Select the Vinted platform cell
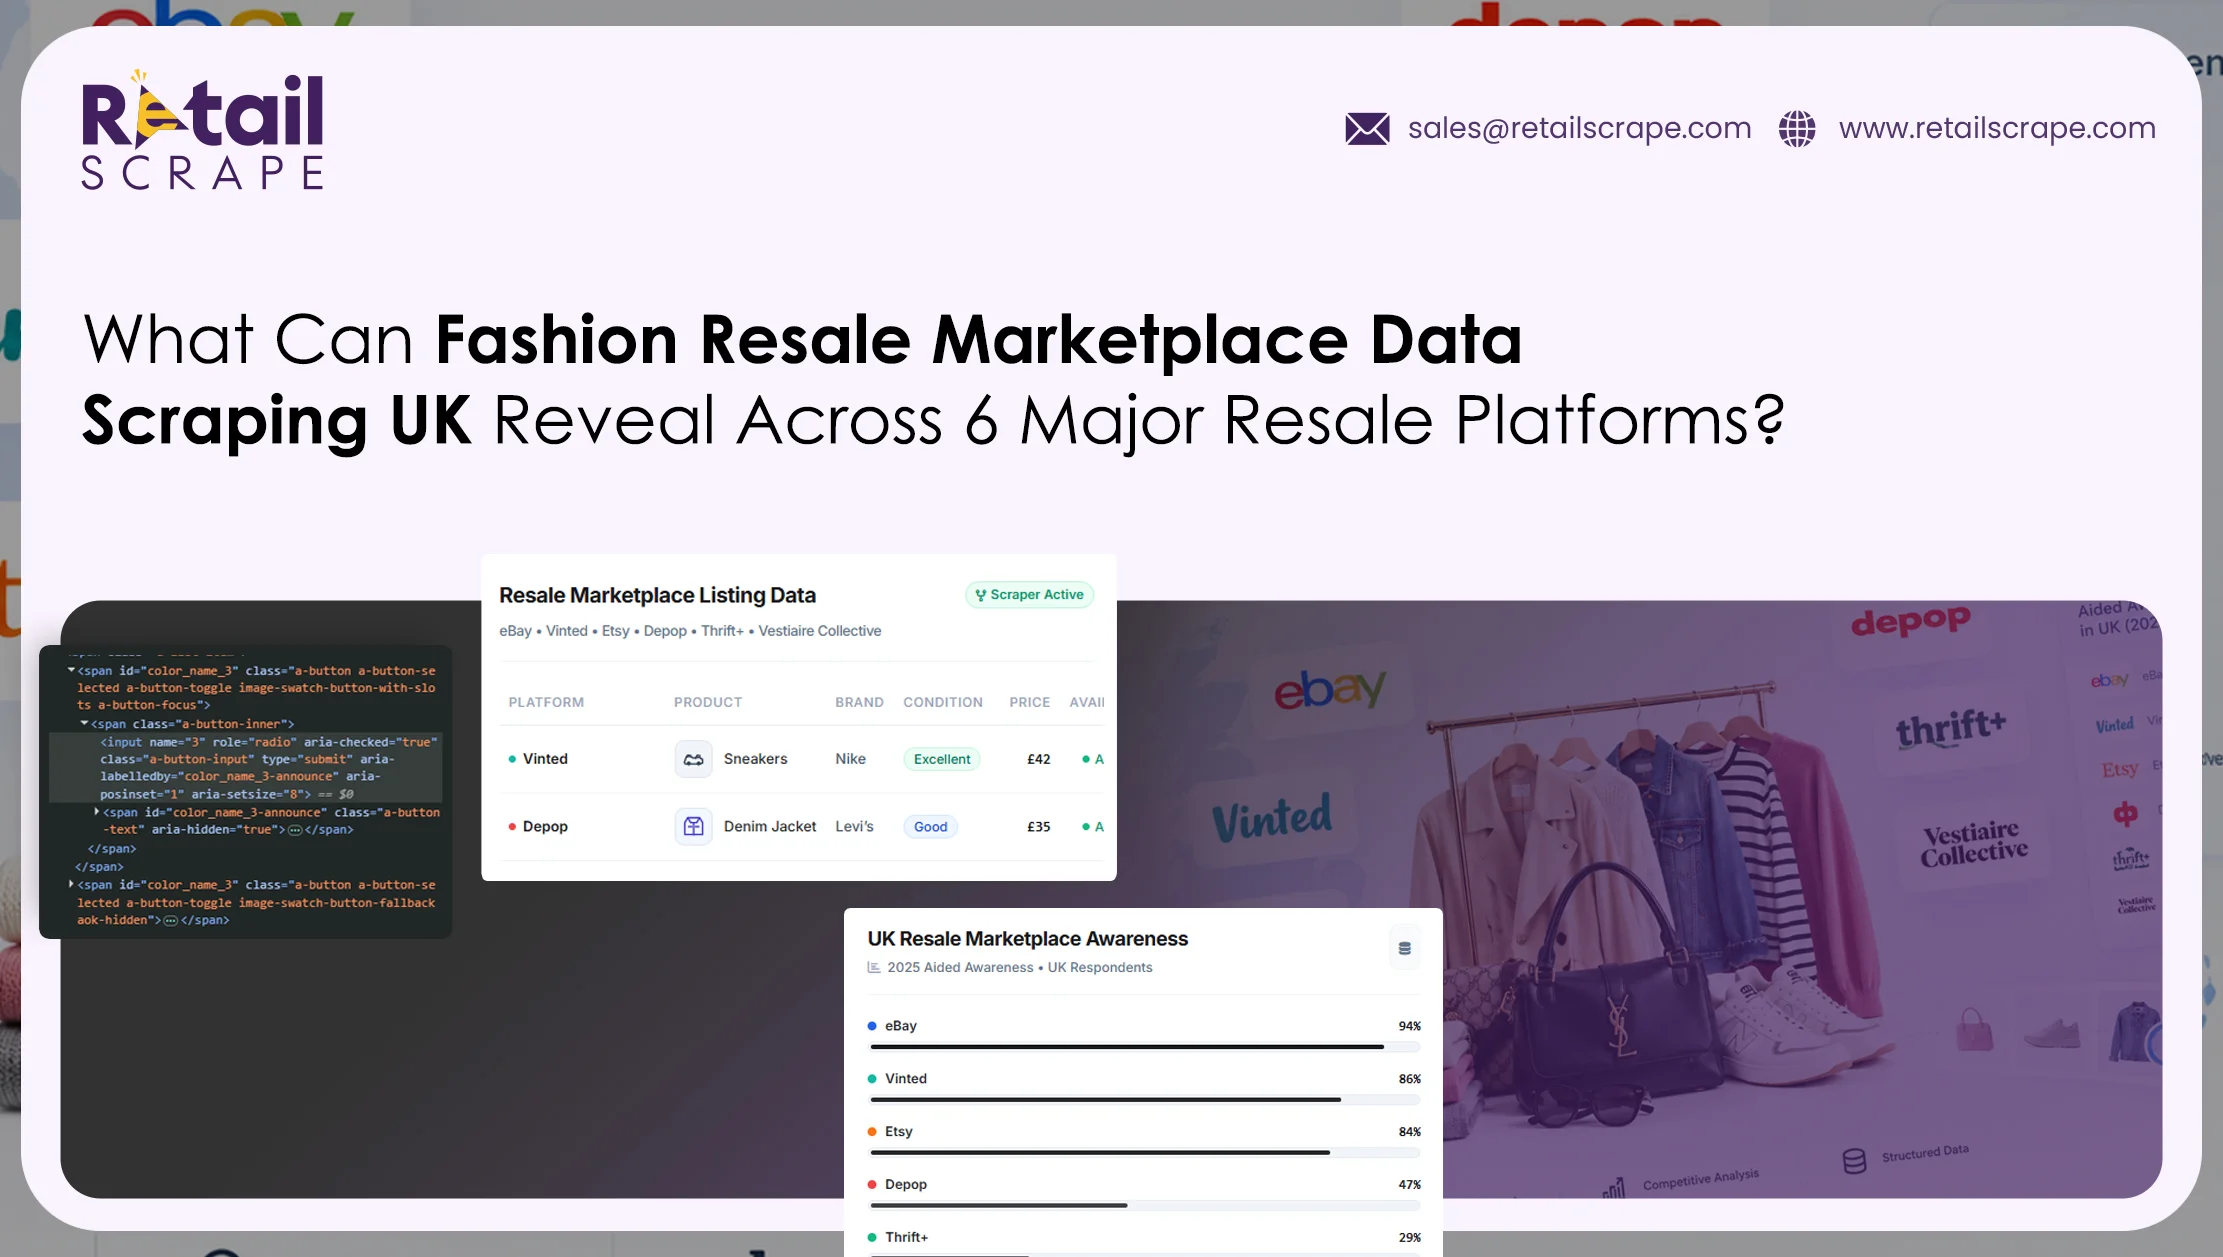The width and height of the screenshot is (2223, 1257). (538, 759)
